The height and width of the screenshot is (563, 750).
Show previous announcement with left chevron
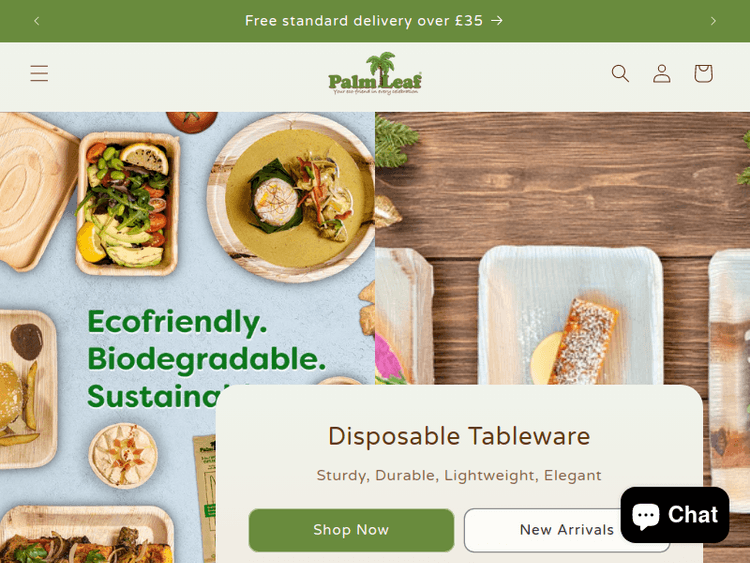tap(37, 21)
